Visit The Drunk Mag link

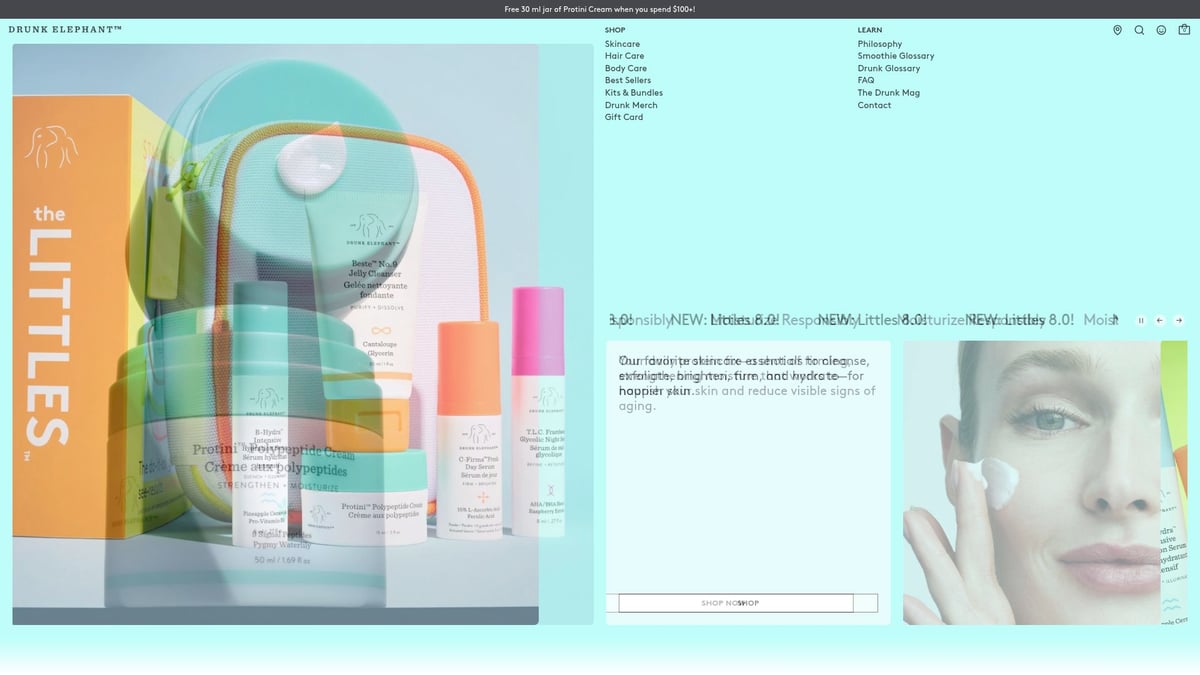click(x=889, y=93)
